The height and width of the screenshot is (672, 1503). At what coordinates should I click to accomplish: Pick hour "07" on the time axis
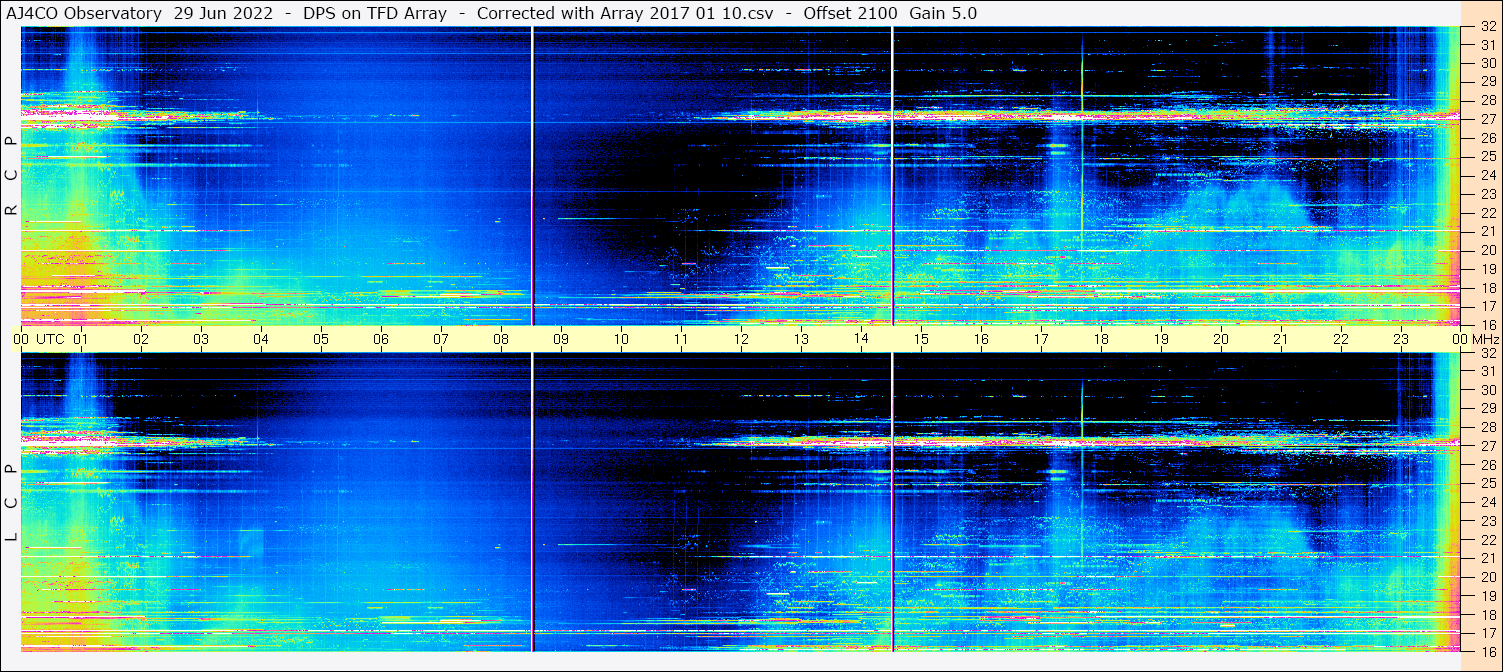pos(441,339)
